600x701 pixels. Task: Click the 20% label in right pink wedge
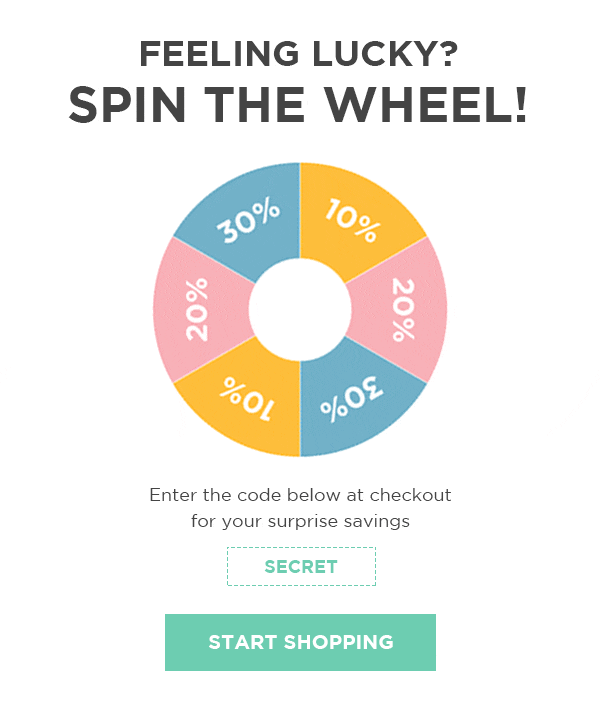pyautogui.click(x=403, y=310)
